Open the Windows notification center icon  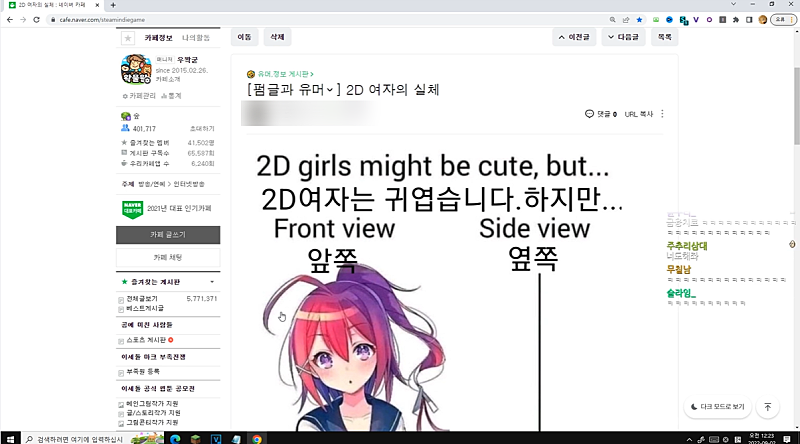pyautogui.click(x=787, y=439)
